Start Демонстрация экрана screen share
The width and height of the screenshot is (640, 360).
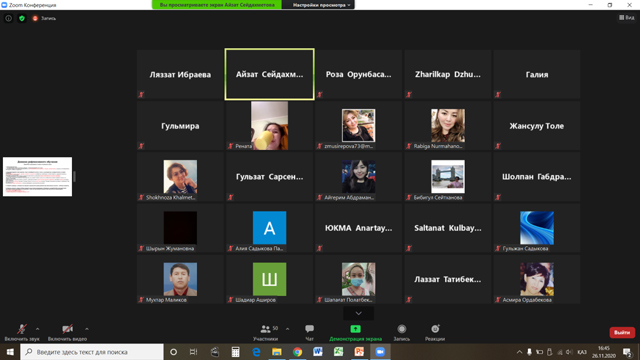(x=356, y=332)
